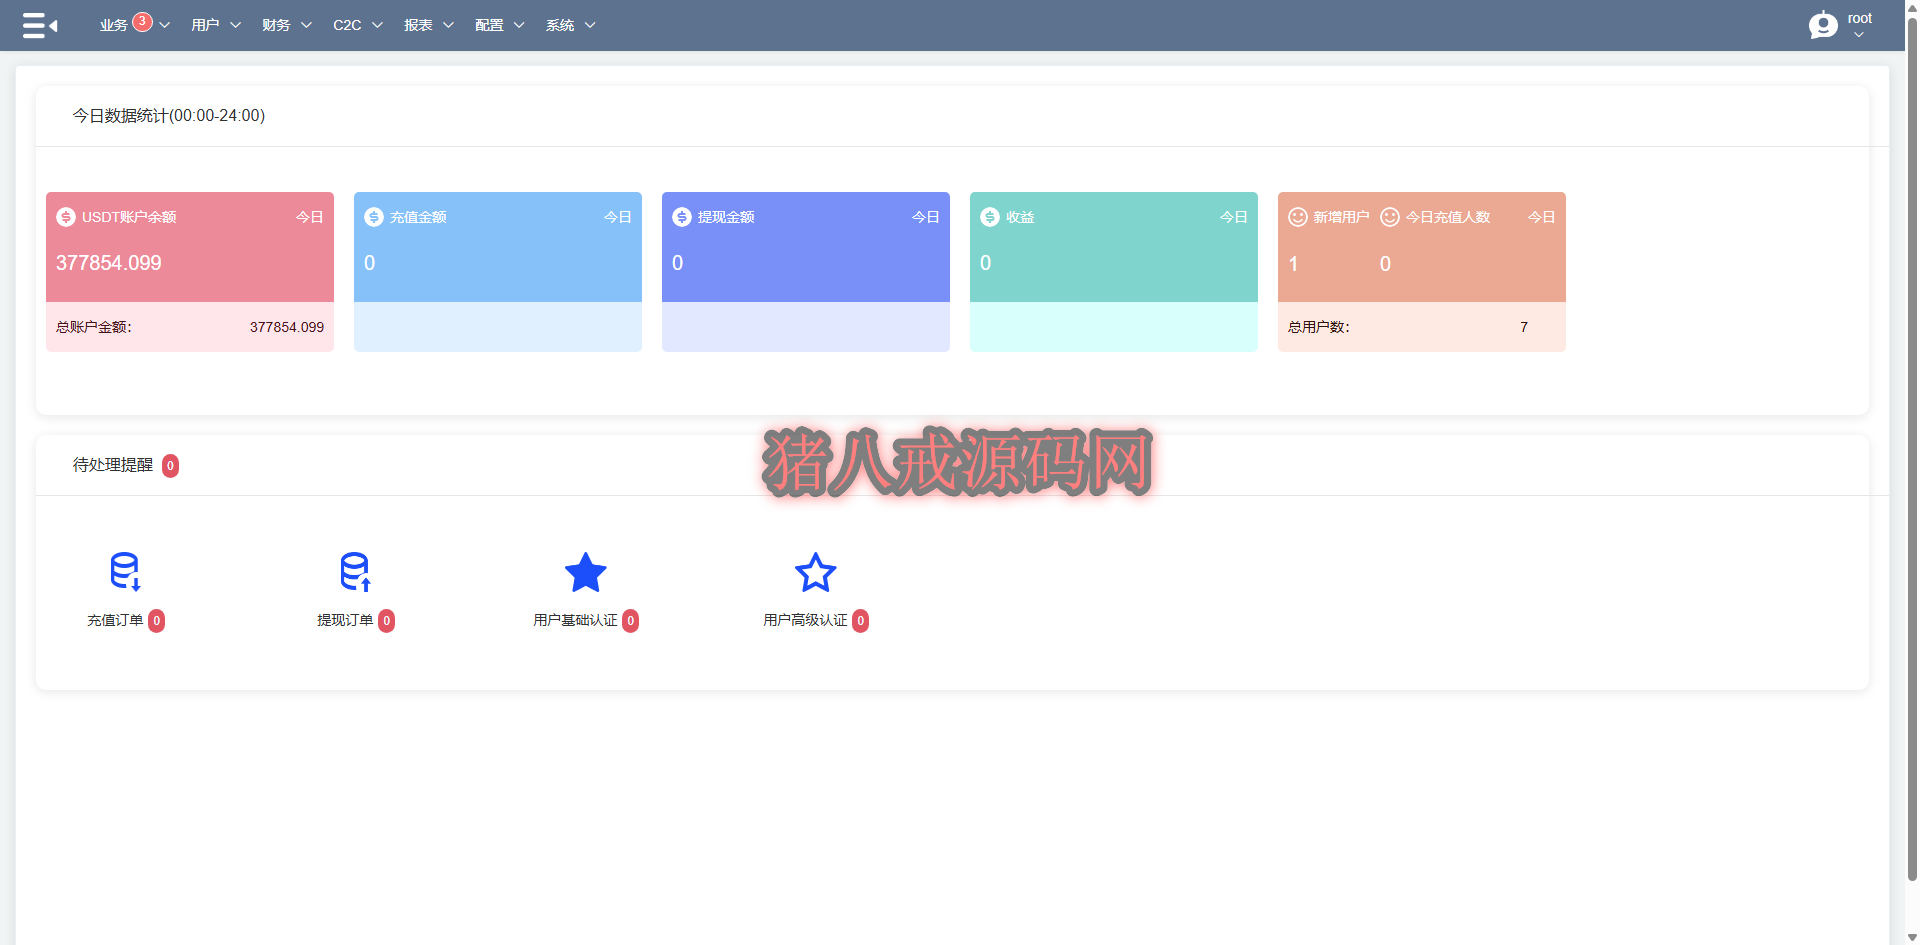The width and height of the screenshot is (1920, 945).
Task: Click the total users value 7
Action: (1524, 327)
